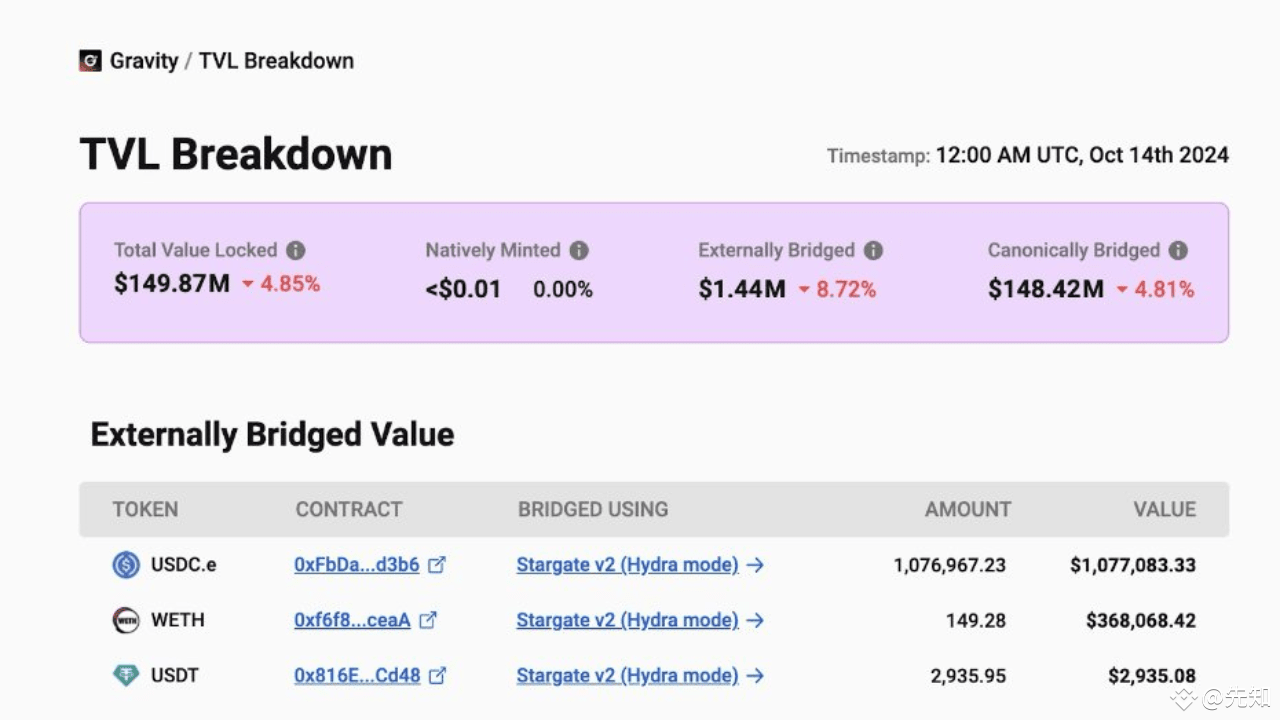The height and width of the screenshot is (720, 1280).
Task: Click the arrow after USDC.e Stargate link
Action: [757, 564]
